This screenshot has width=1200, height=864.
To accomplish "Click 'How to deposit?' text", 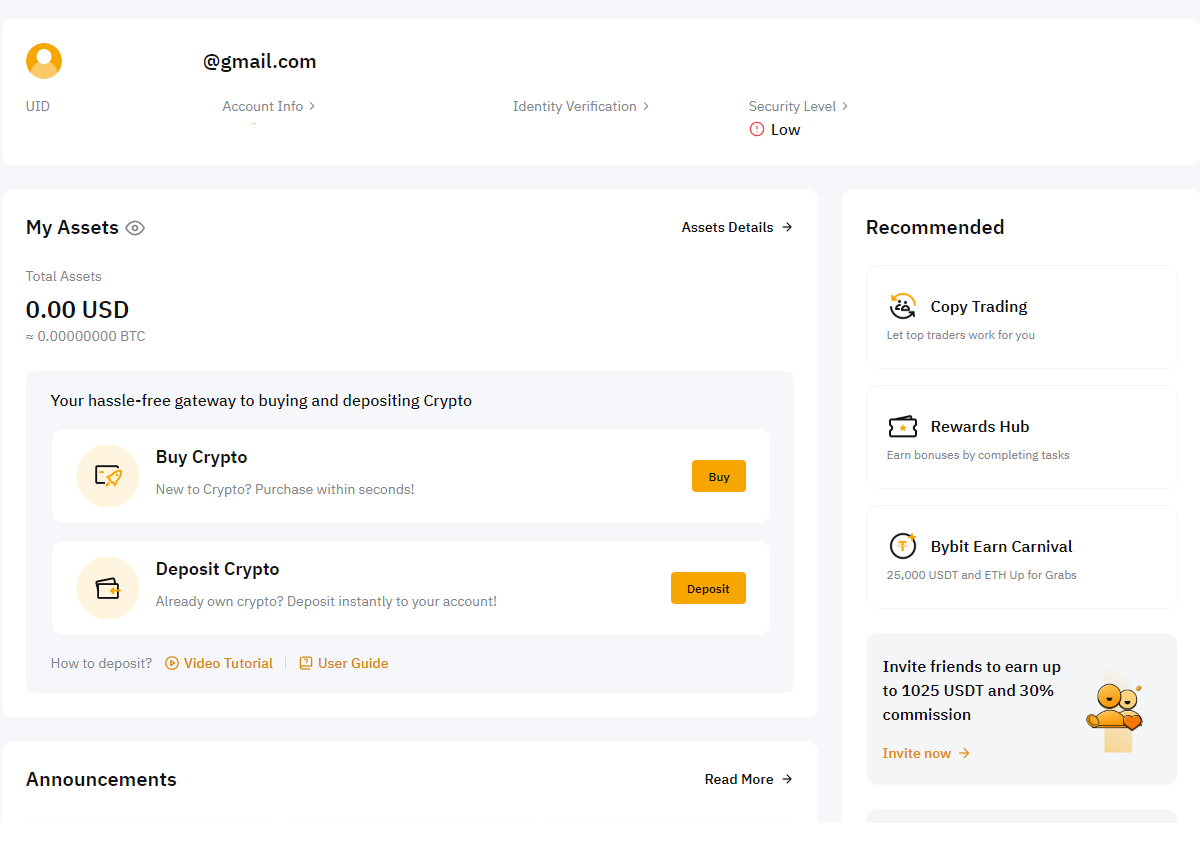I will tap(101, 663).
